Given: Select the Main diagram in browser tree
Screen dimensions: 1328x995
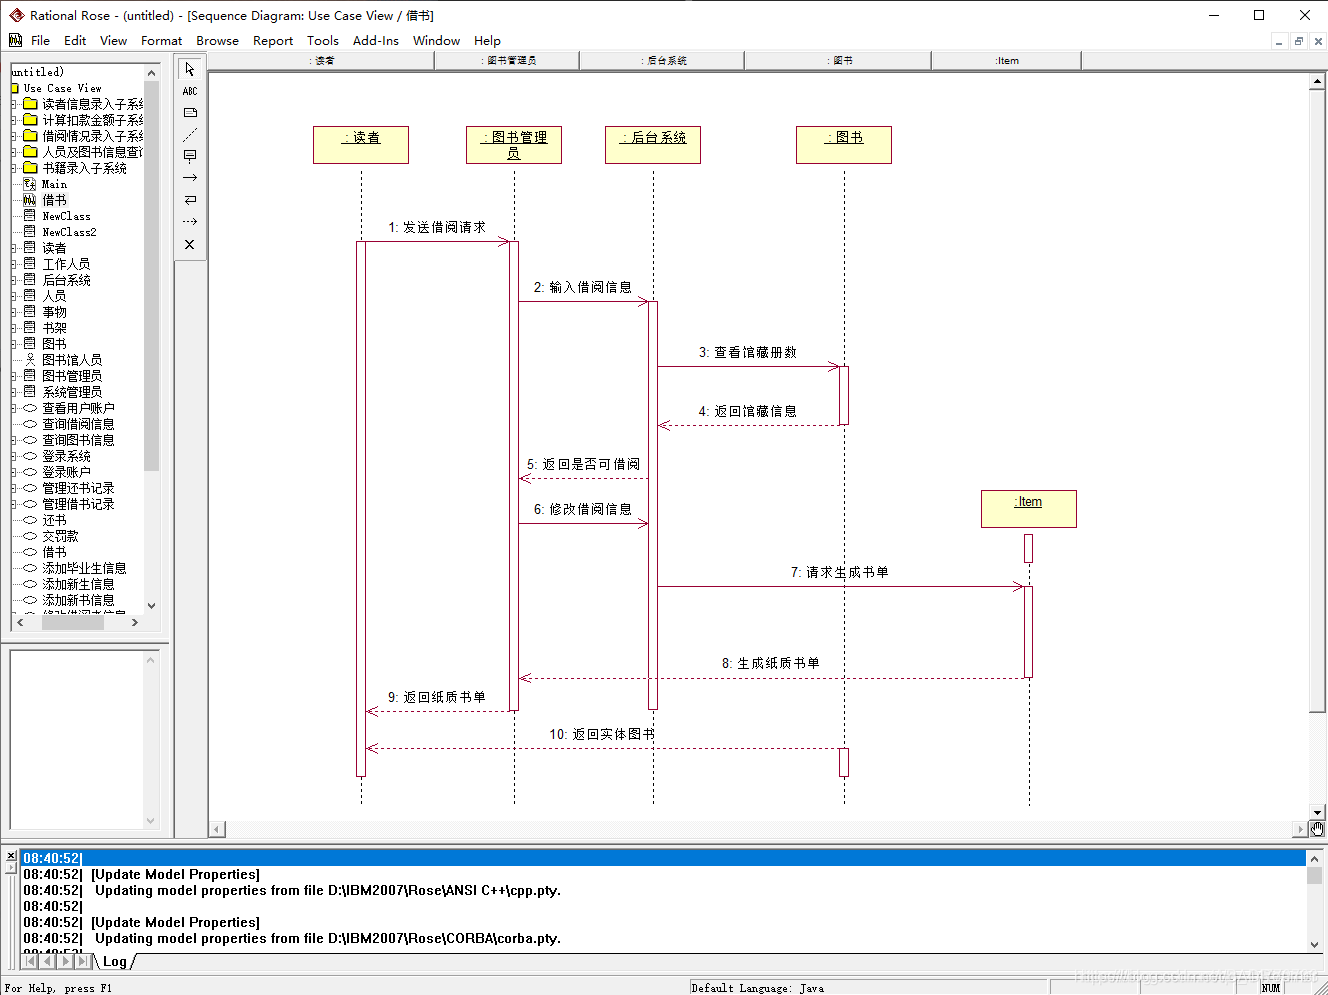Looking at the screenshot, I should click(x=54, y=184).
